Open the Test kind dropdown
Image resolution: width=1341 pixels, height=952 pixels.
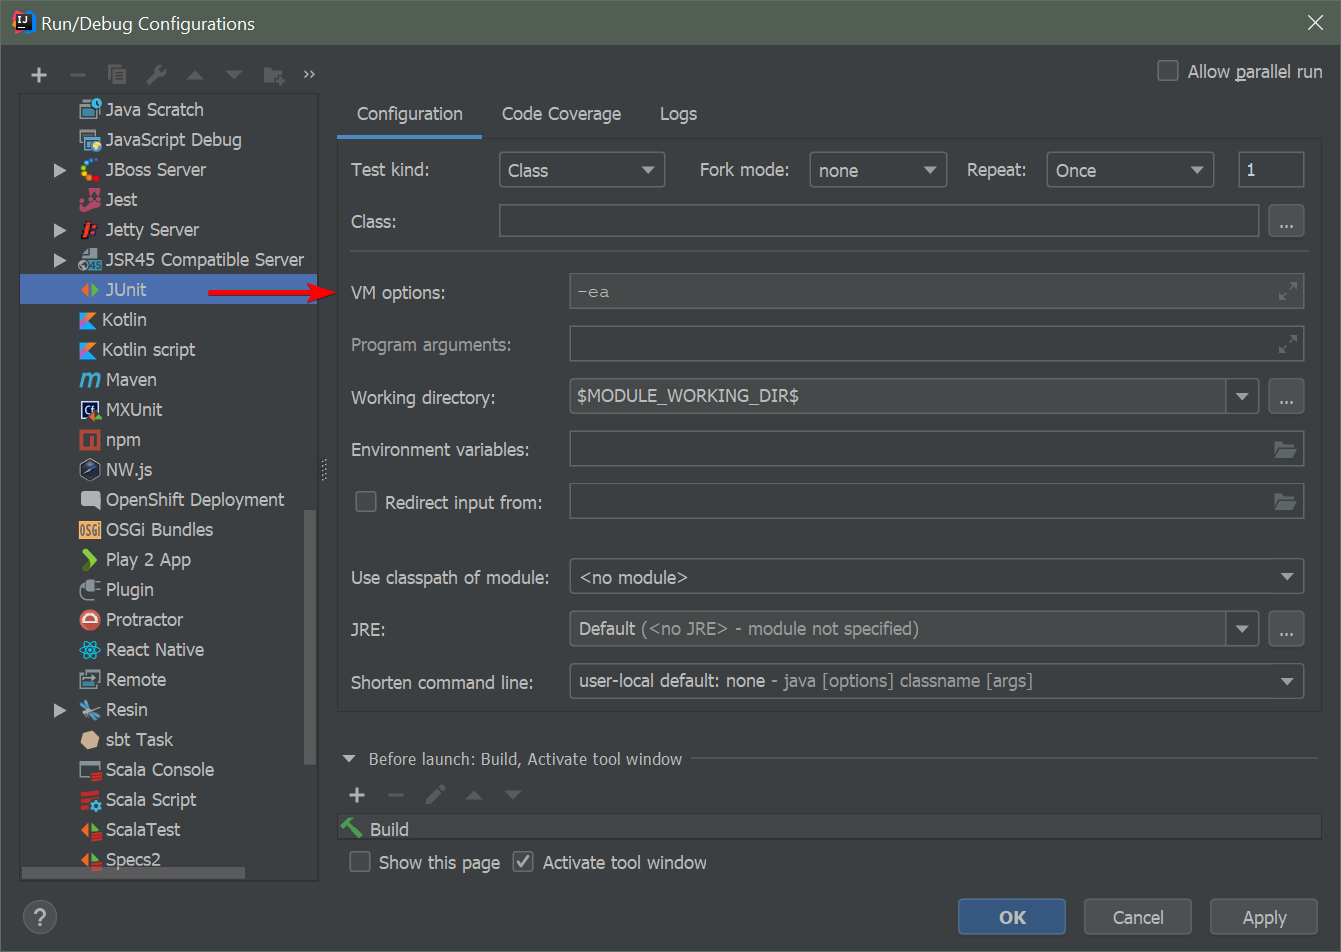(582, 170)
